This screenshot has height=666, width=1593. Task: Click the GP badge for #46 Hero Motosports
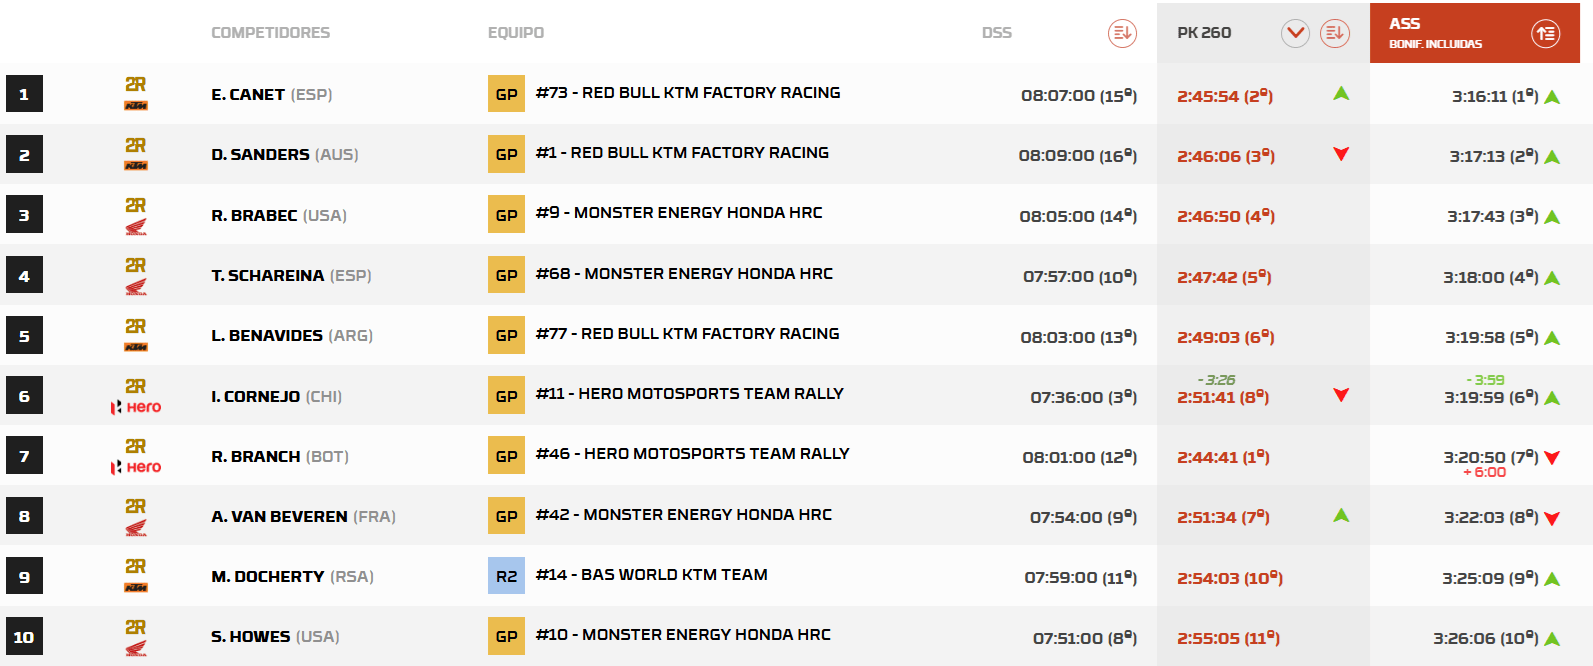[506, 456]
